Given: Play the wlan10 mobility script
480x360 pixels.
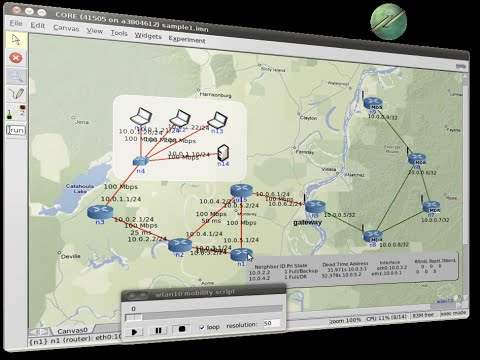Looking at the screenshot, I should [135, 332].
